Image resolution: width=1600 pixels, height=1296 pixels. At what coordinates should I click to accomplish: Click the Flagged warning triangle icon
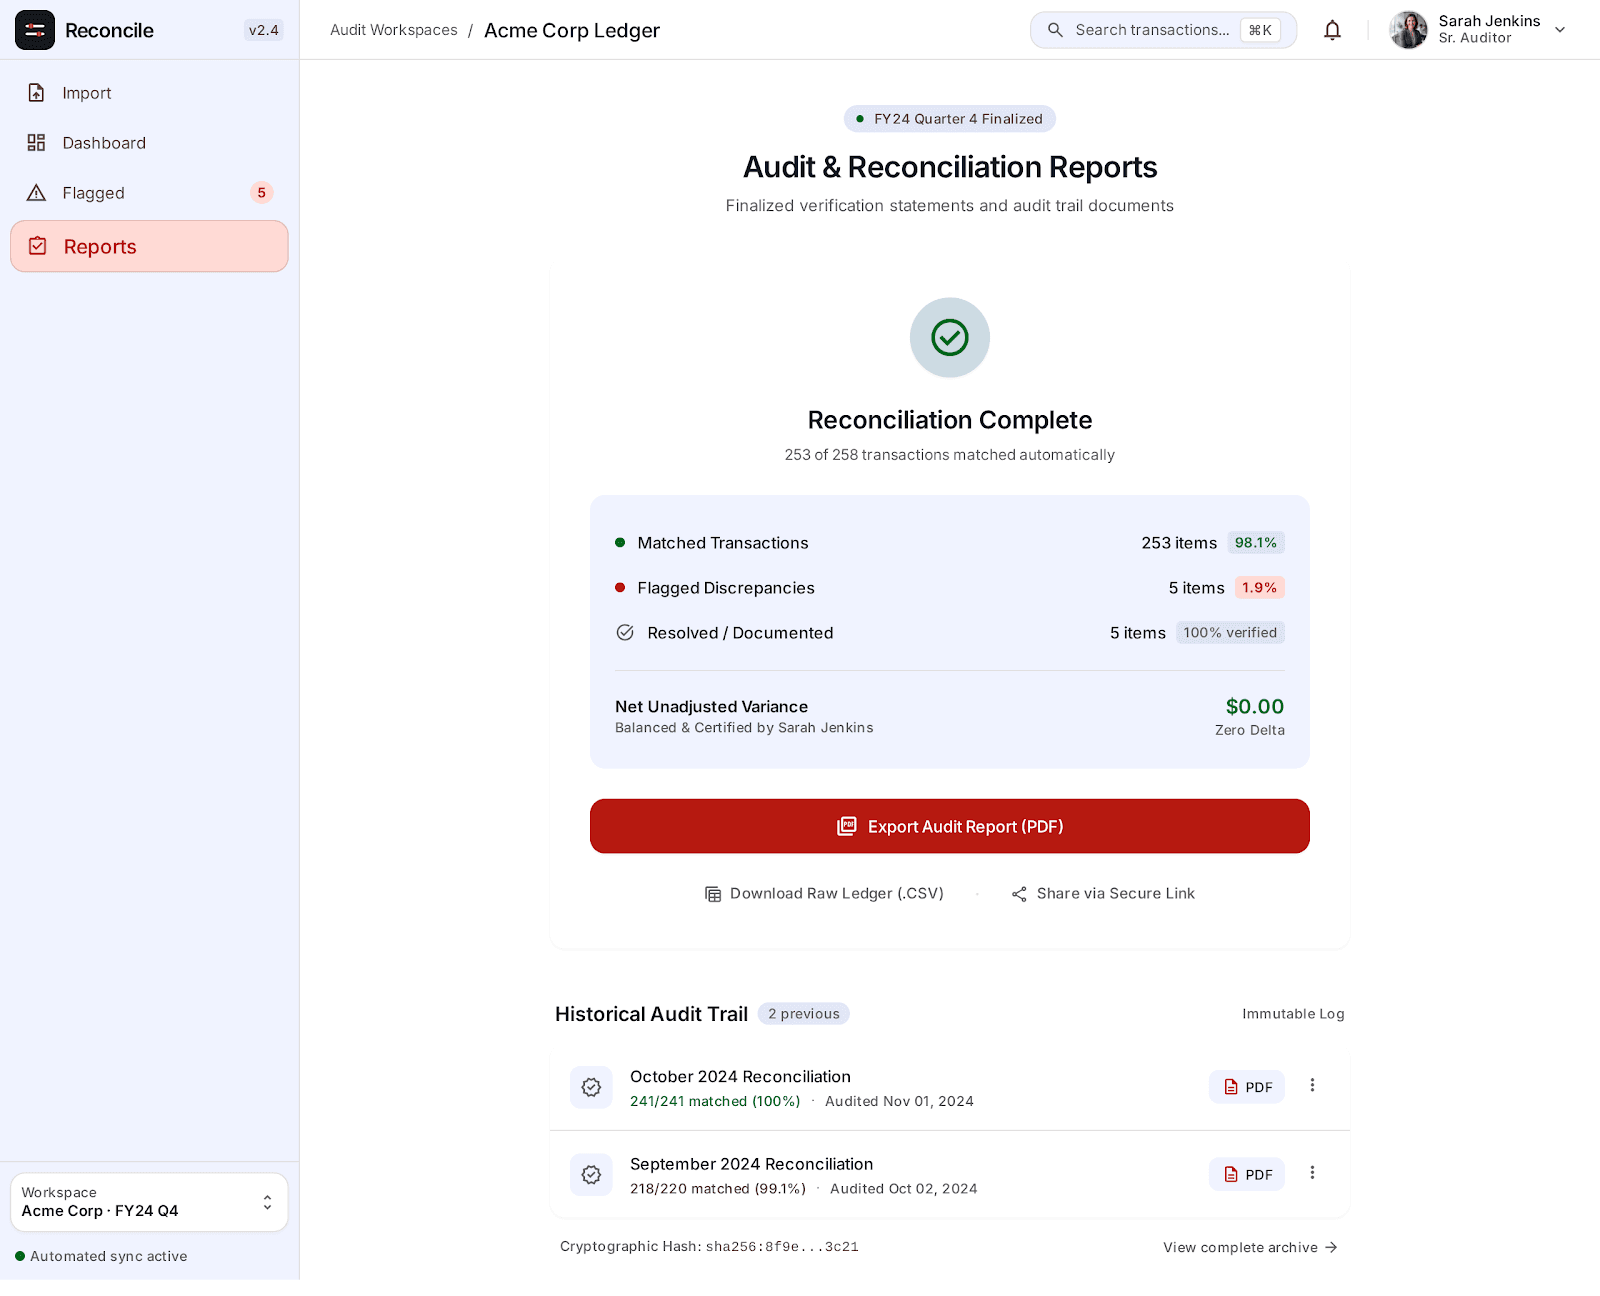coord(36,193)
